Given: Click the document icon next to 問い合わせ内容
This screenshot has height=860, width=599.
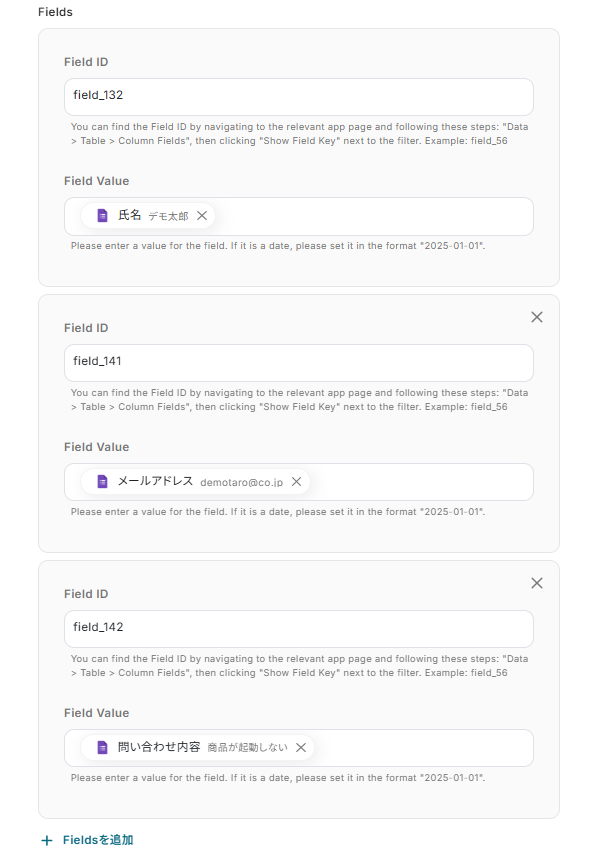Looking at the screenshot, I should click(103, 748).
